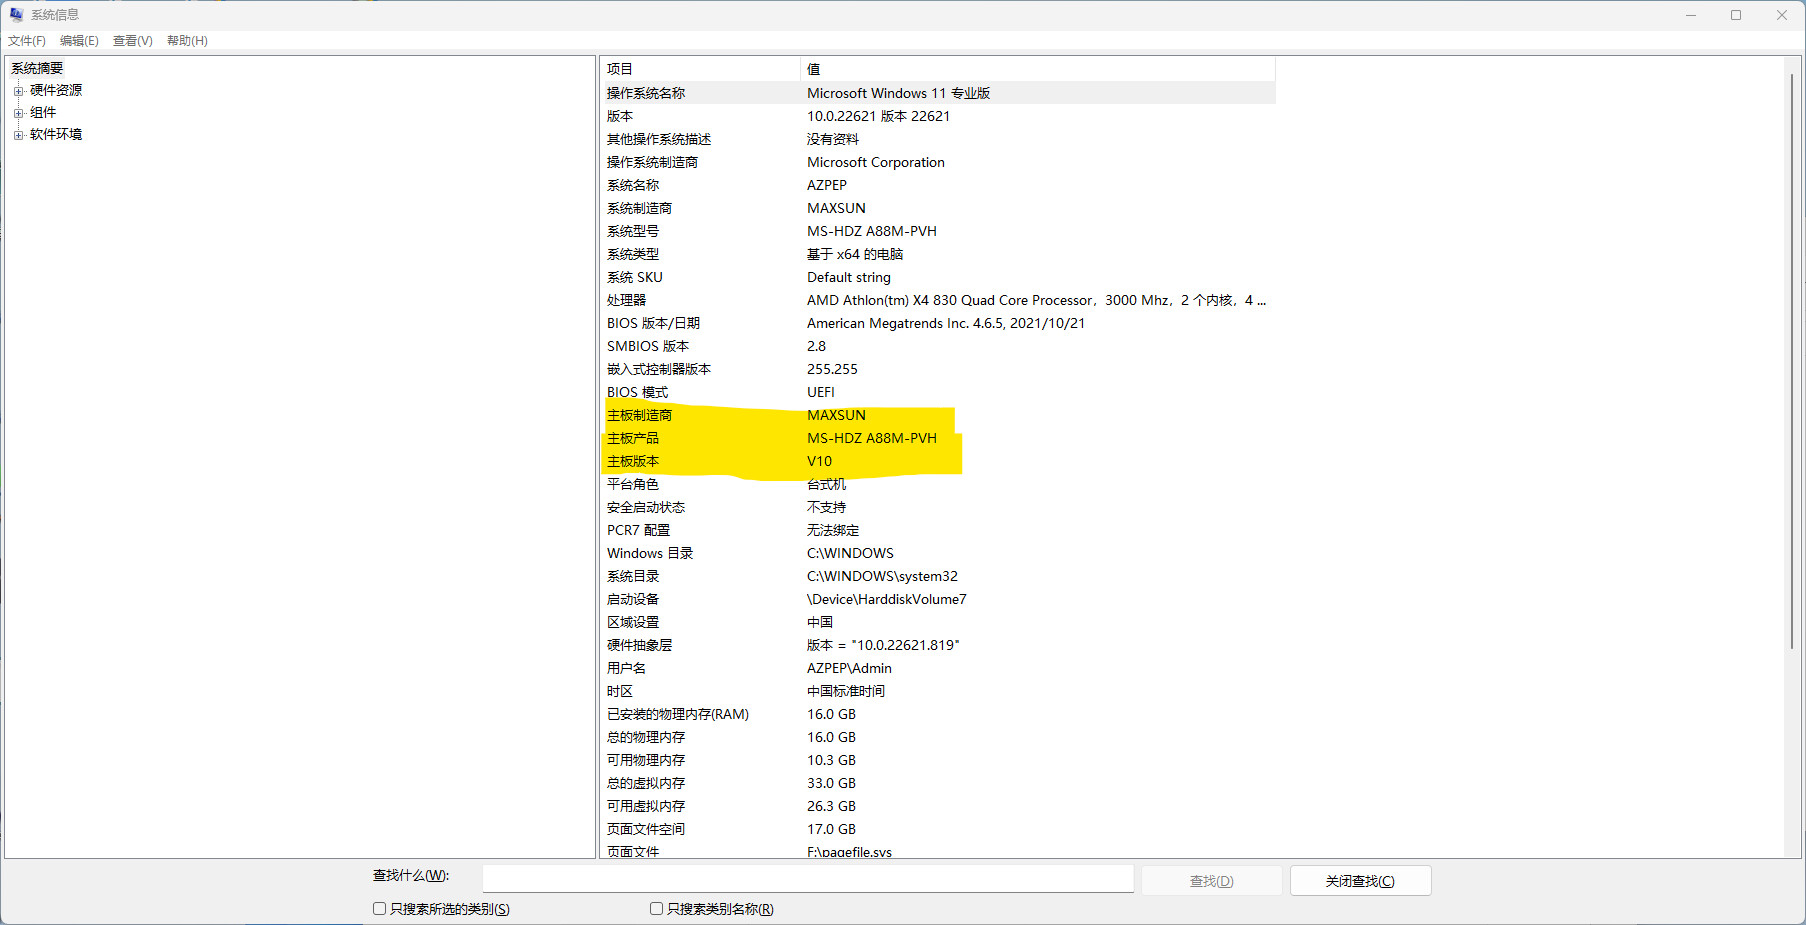Click the 查找什么 search input field

(808, 879)
